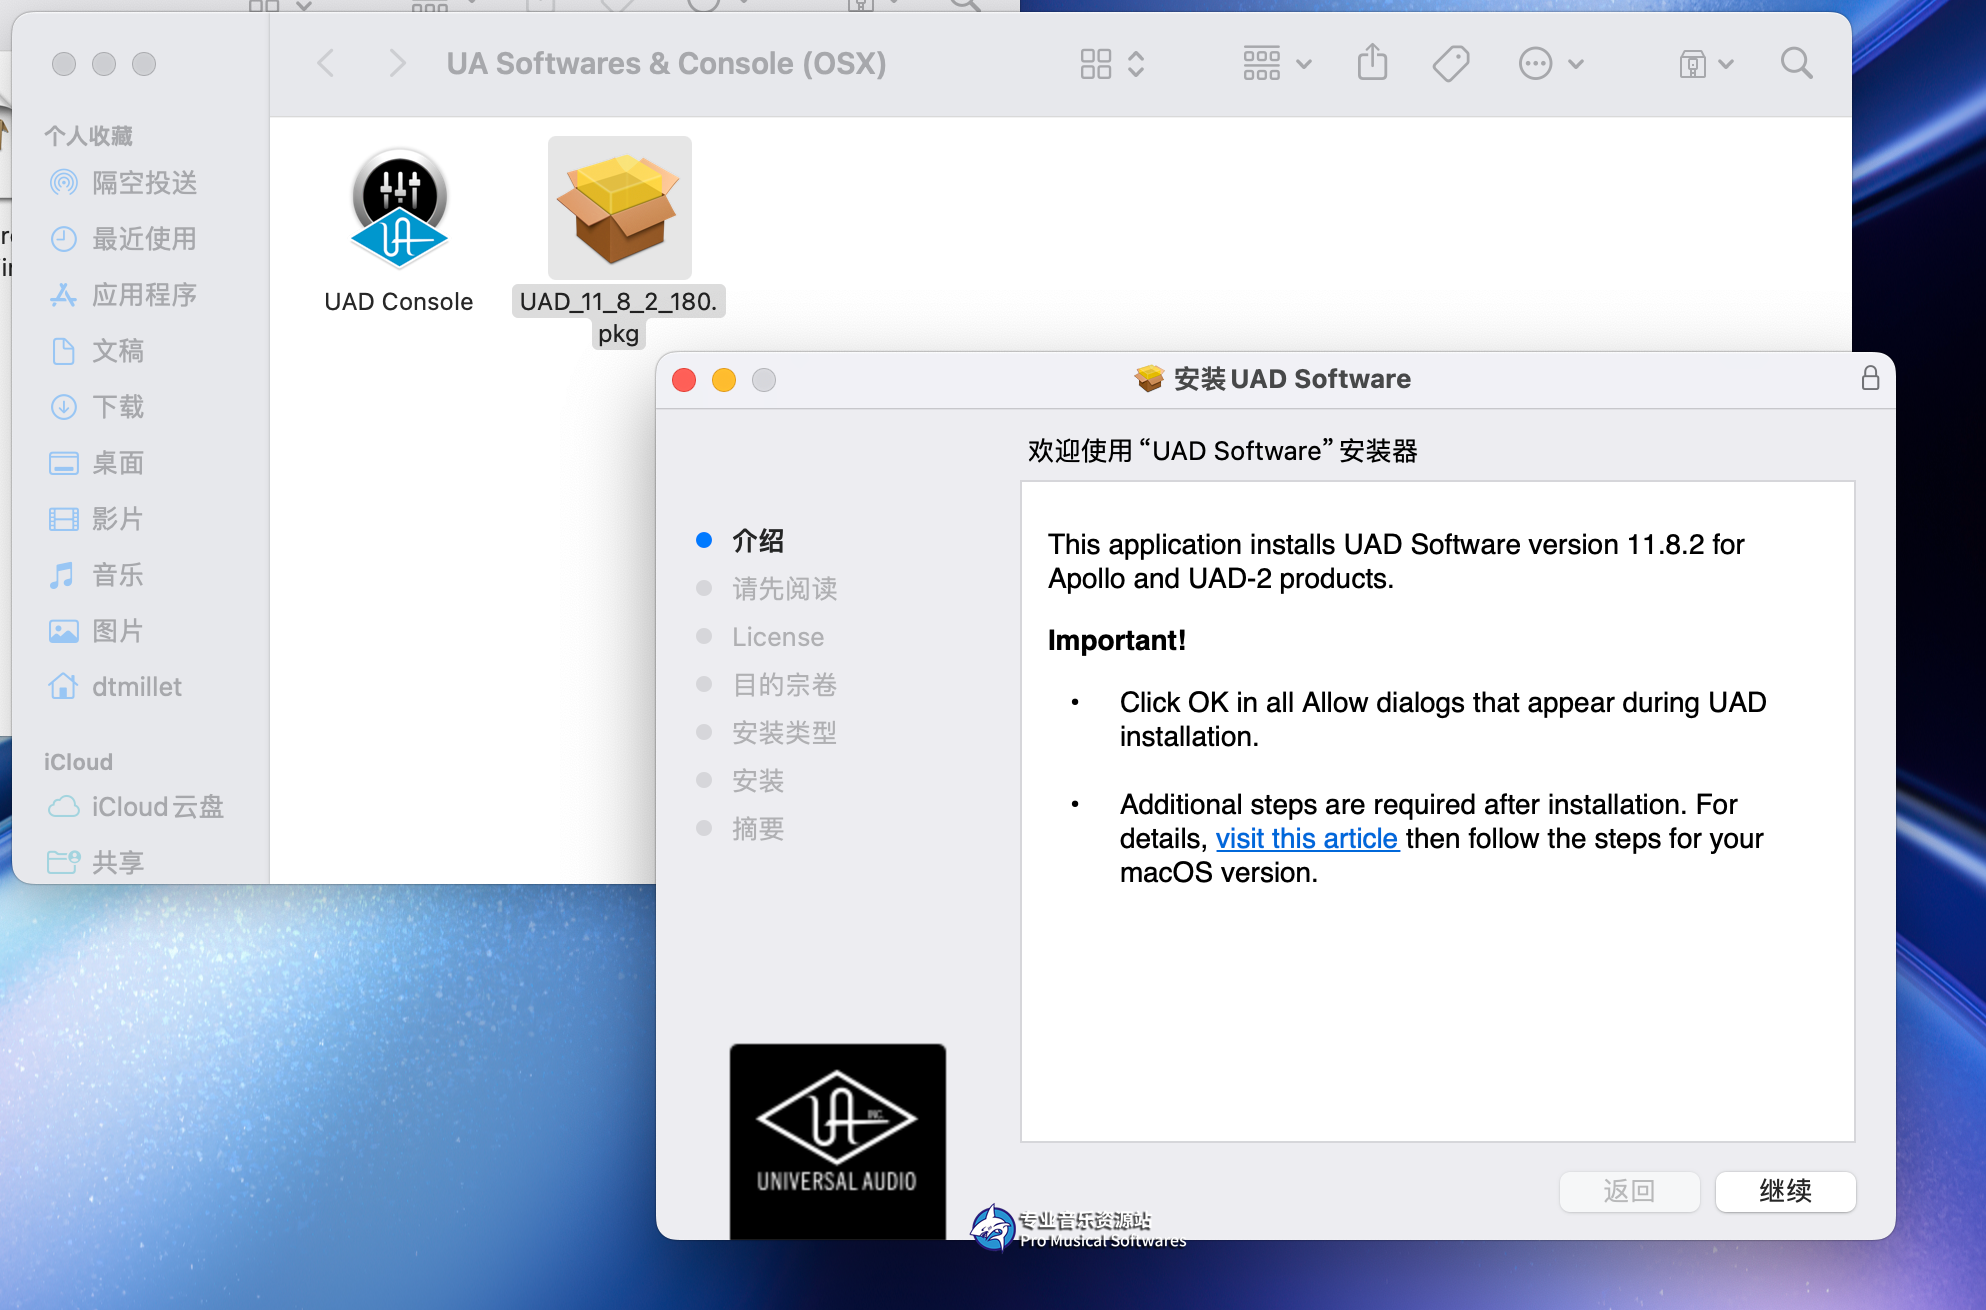Open the UAD Console app icon

pos(399,208)
